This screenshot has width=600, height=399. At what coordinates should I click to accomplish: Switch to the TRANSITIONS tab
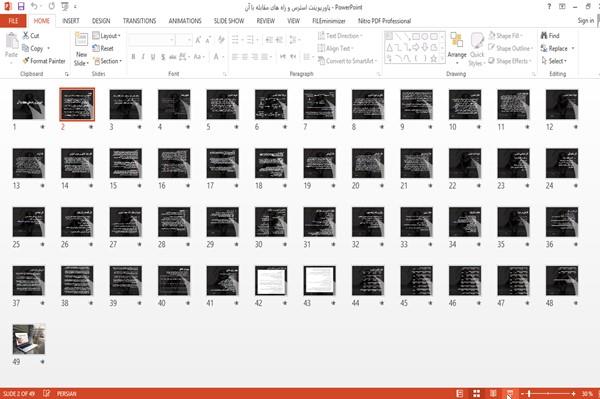139,21
